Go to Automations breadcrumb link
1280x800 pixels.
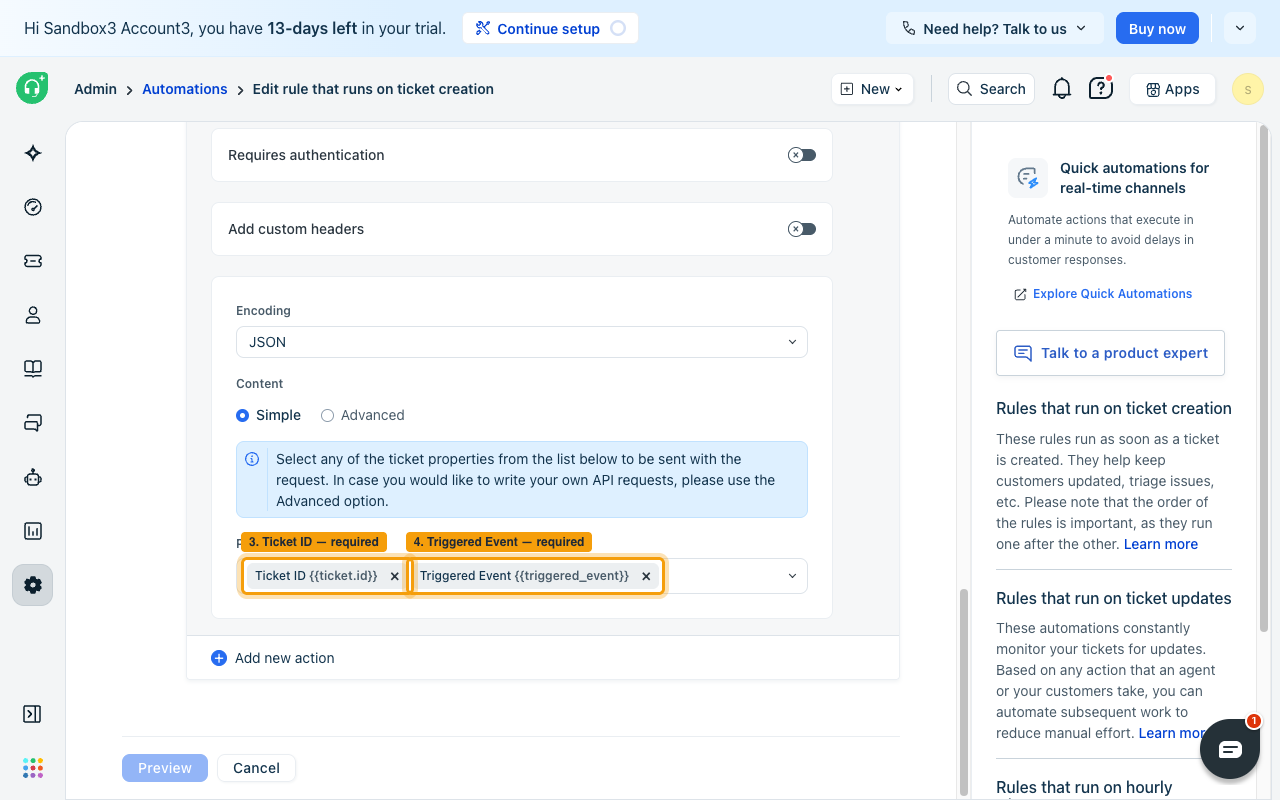pos(185,89)
